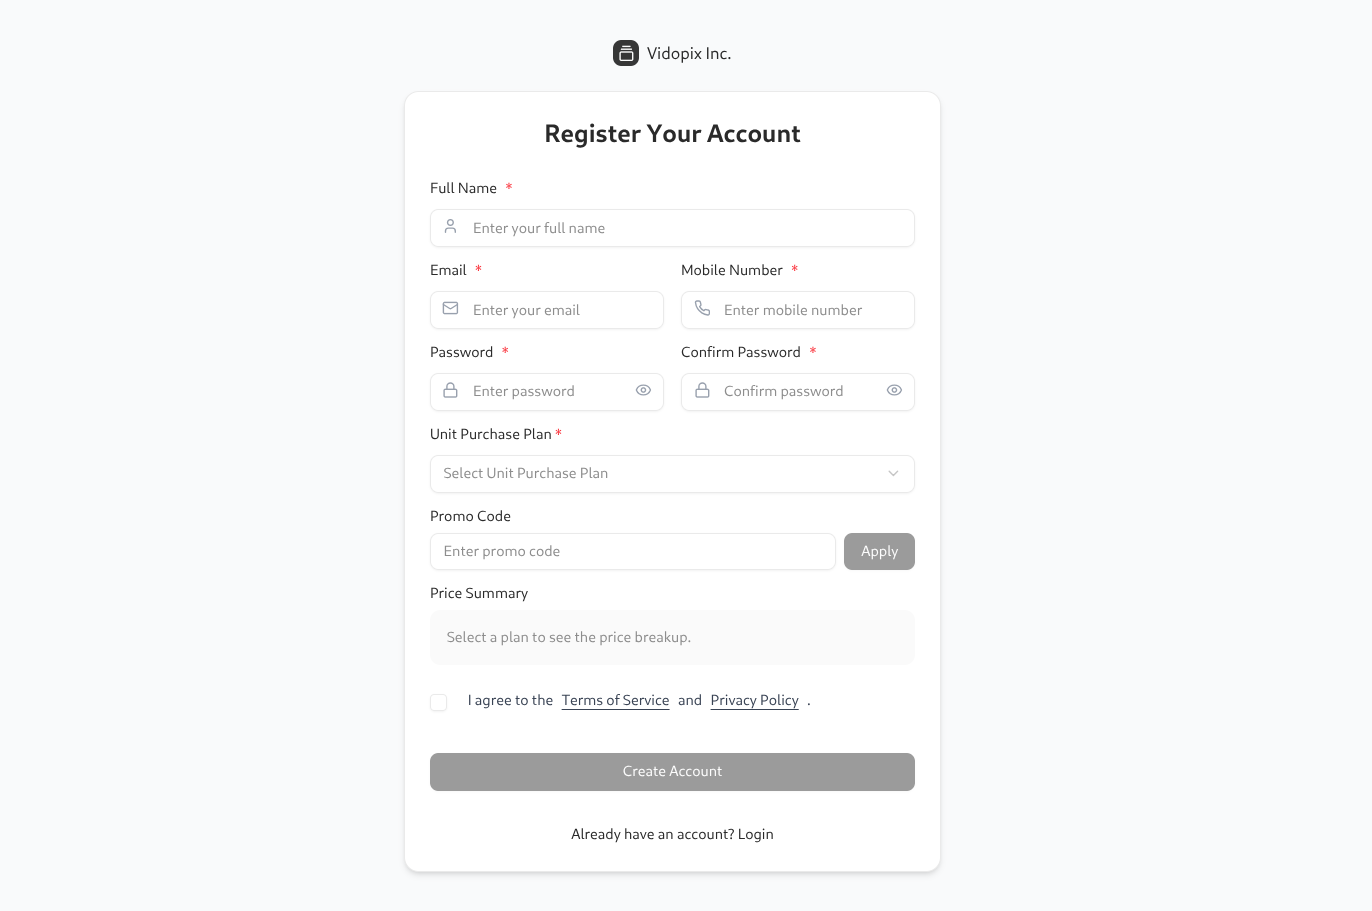The image size is (1372, 911).
Task: Click the lock icon in Confirm Password field
Action: pyautogui.click(x=703, y=391)
